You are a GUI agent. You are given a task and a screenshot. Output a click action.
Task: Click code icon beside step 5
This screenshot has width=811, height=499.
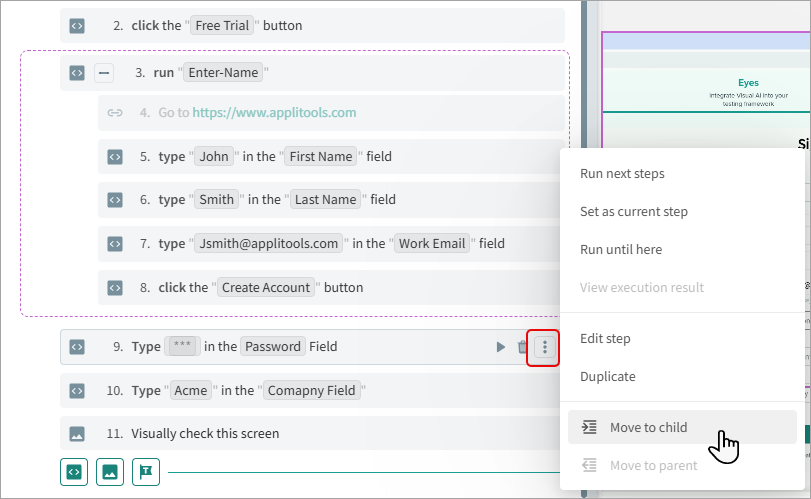tap(115, 156)
